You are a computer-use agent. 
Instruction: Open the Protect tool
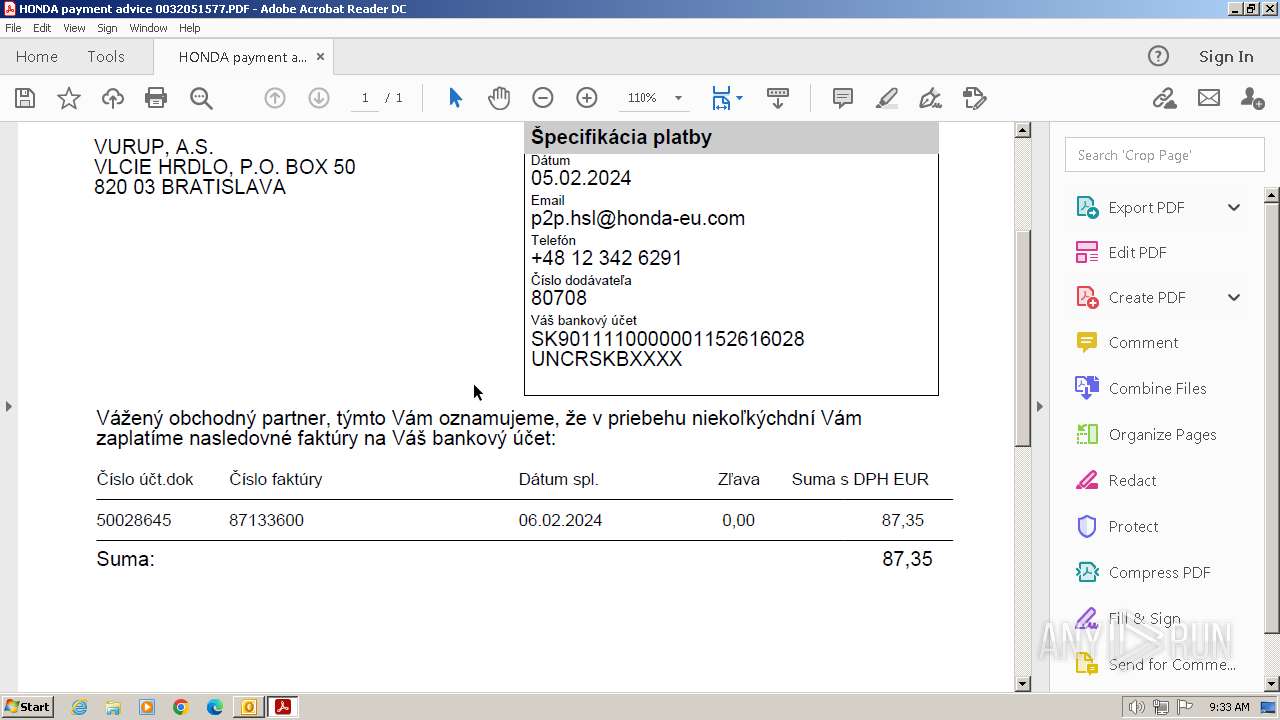pyautogui.click(x=1133, y=526)
